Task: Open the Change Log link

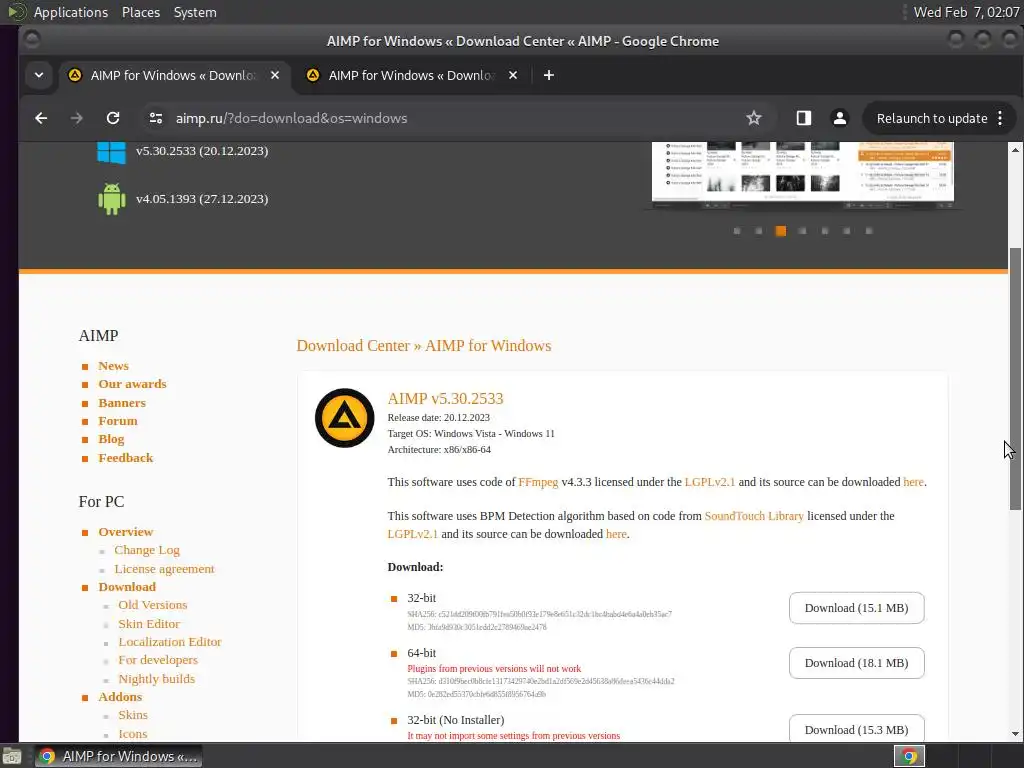Action: point(147,550)
